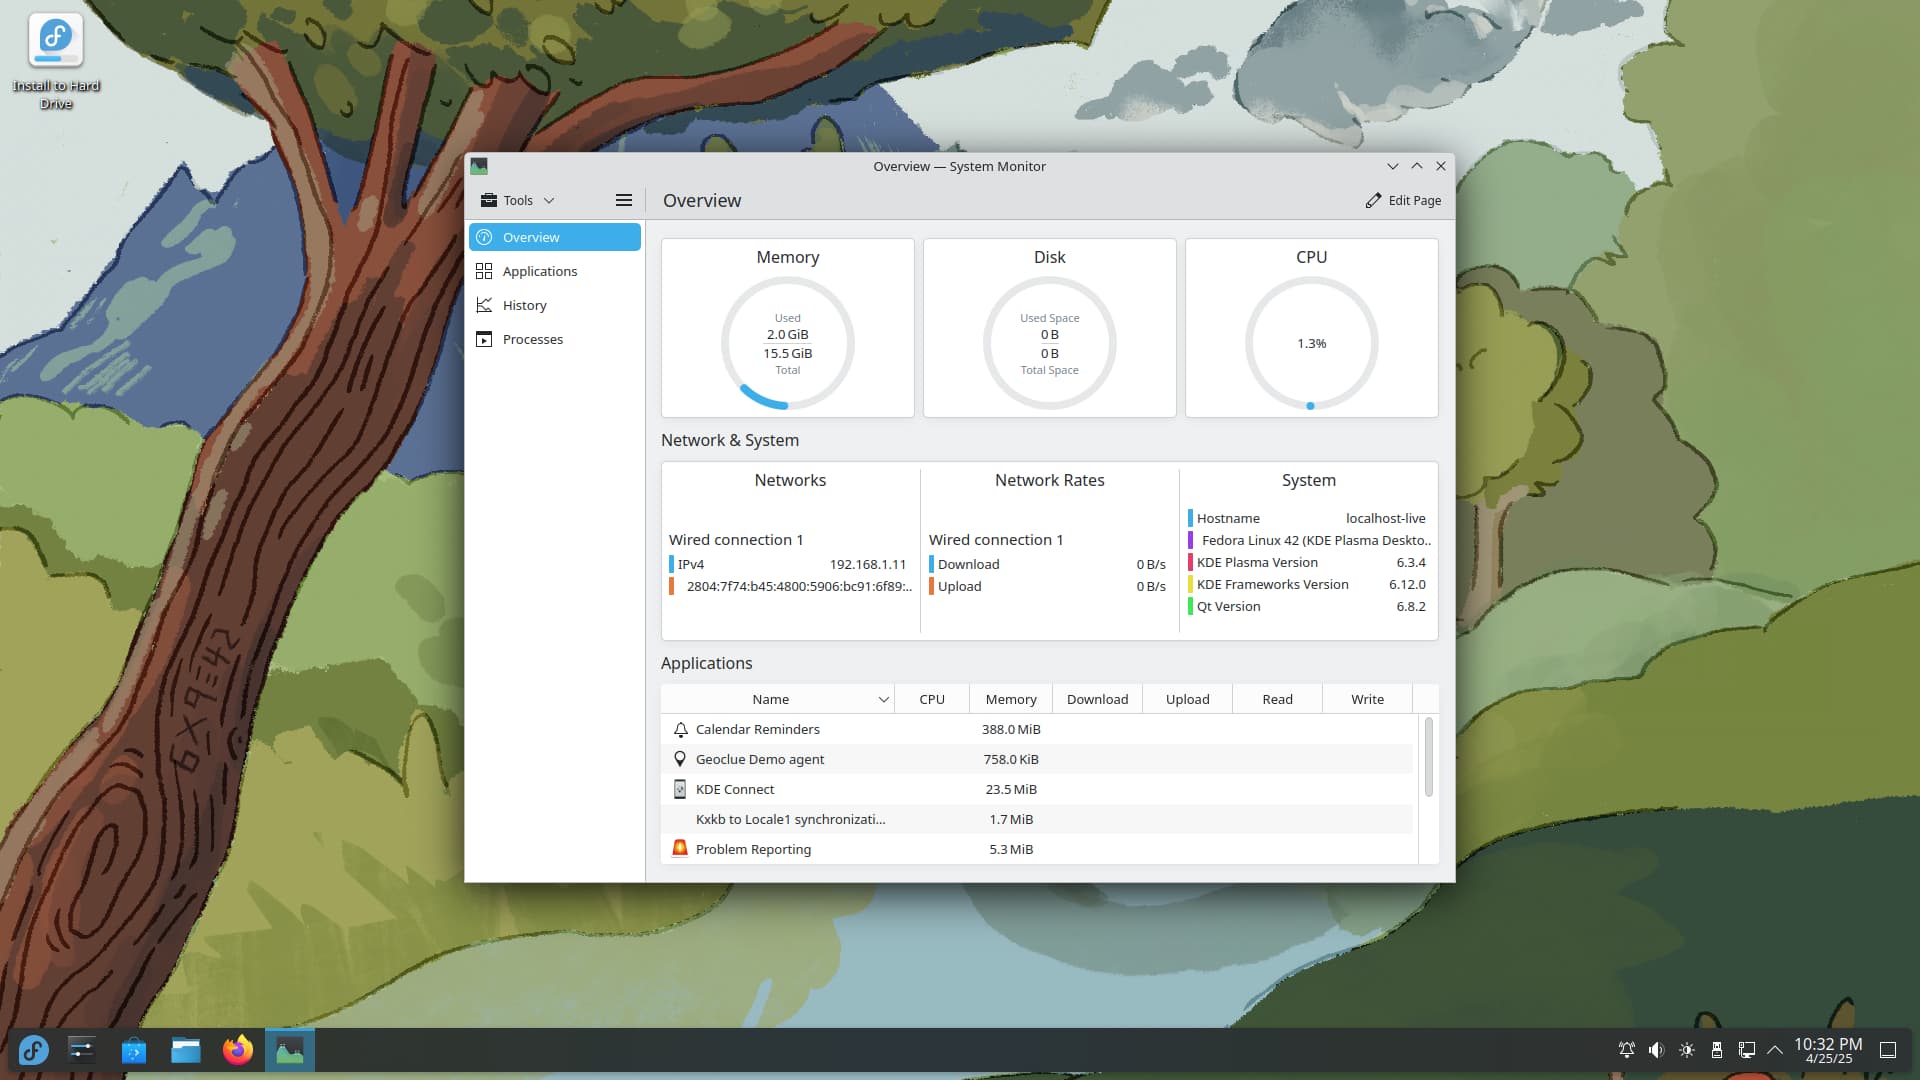Open the hamburger menu in System Monitor
1920x1080 pixels.
click(x=623, y=200)
